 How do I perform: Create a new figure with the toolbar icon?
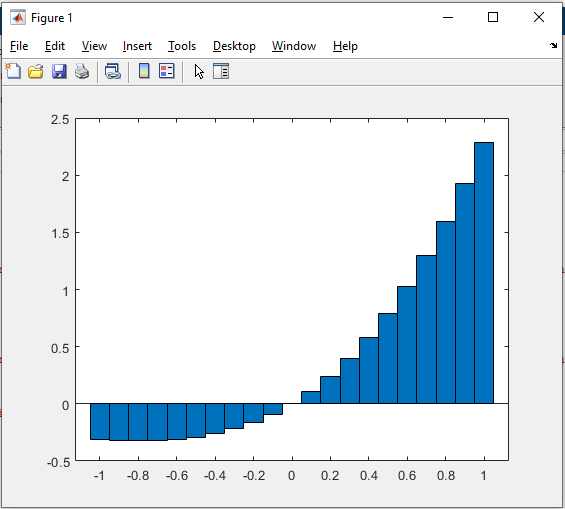coord(13,71)
